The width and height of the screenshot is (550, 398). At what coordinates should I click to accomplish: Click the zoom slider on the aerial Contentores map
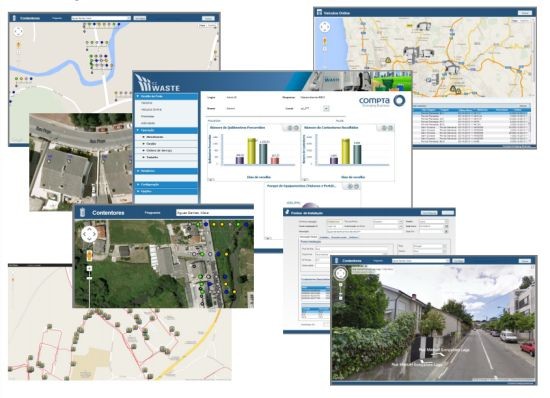[89, 278]
